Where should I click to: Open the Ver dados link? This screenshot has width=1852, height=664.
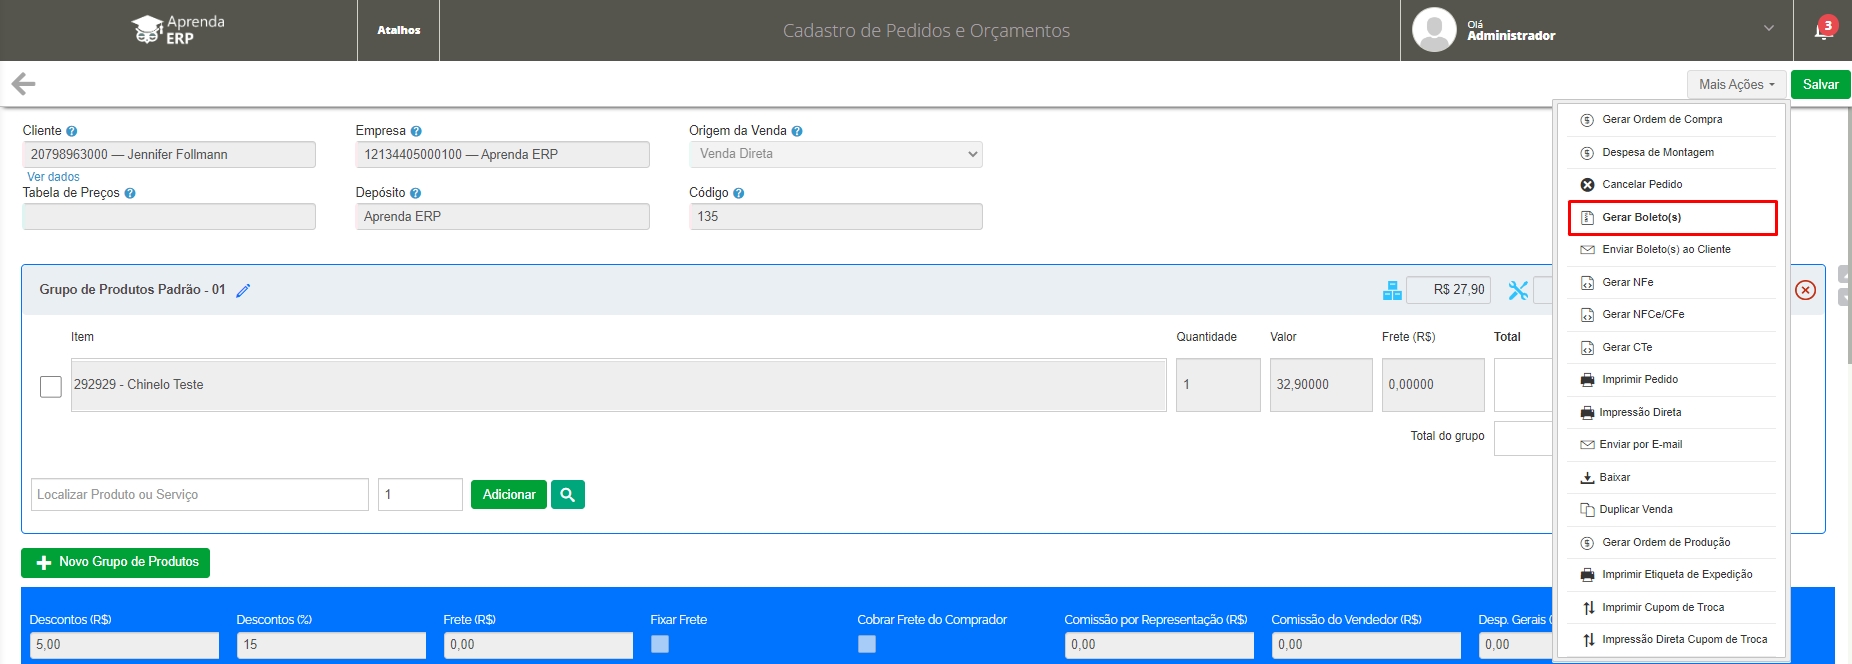[53, 177]
